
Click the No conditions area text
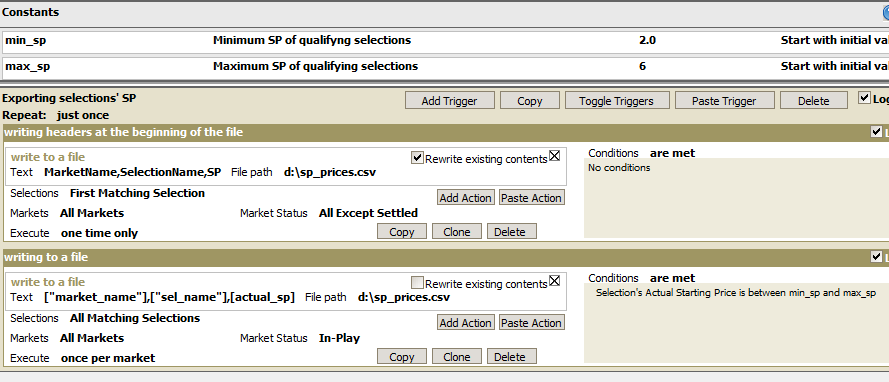pyautogui.click(x=619, y=168)
